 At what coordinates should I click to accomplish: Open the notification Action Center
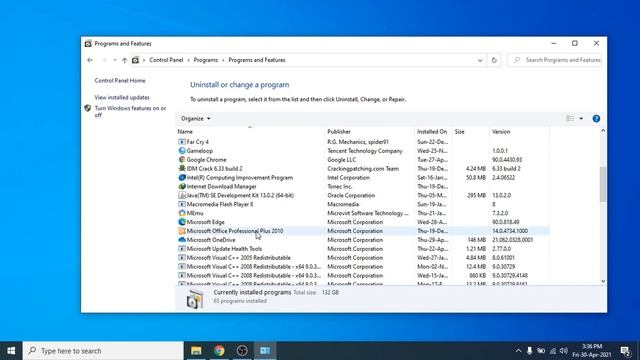(x=625, y=351)
